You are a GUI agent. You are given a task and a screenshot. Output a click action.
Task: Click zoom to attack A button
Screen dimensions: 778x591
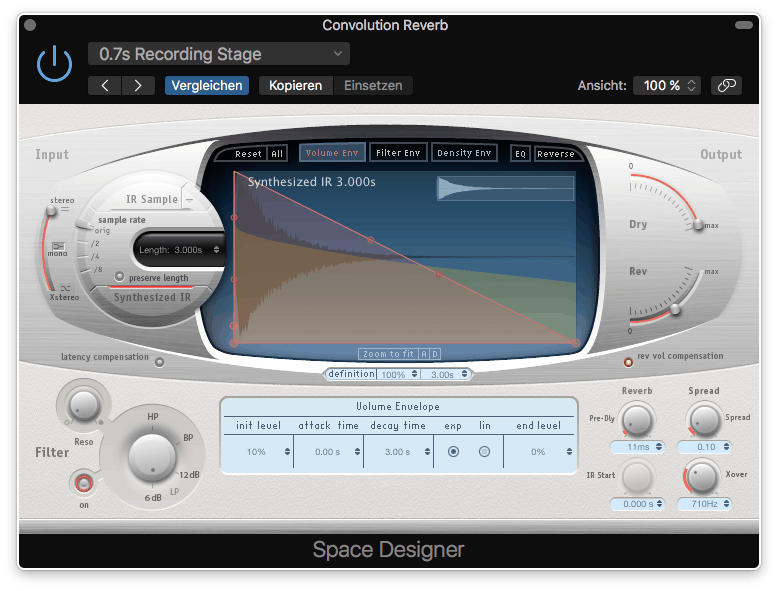point(424,354)
